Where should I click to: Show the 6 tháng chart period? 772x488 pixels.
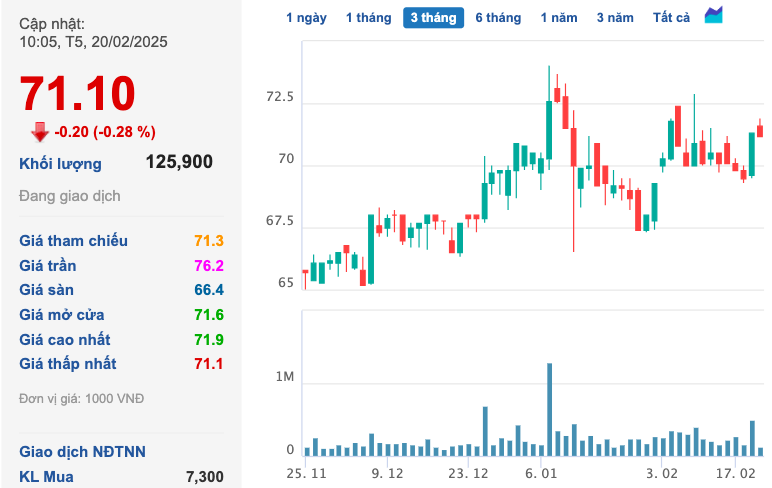(498, 17)
